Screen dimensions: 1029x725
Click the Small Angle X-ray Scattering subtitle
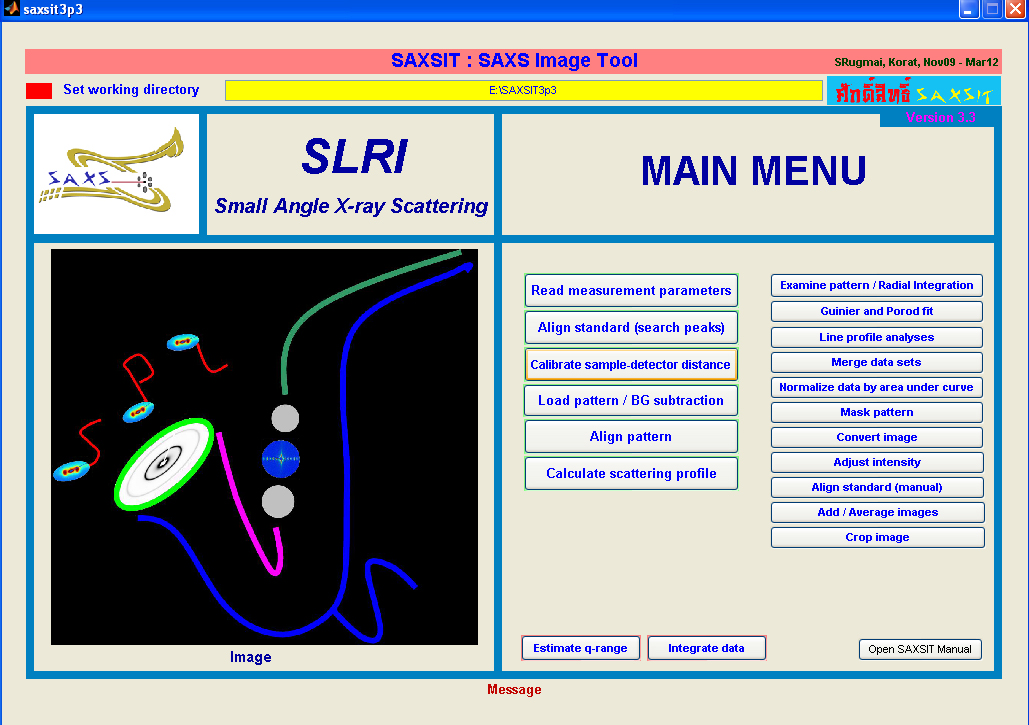[x=351, y=206]
